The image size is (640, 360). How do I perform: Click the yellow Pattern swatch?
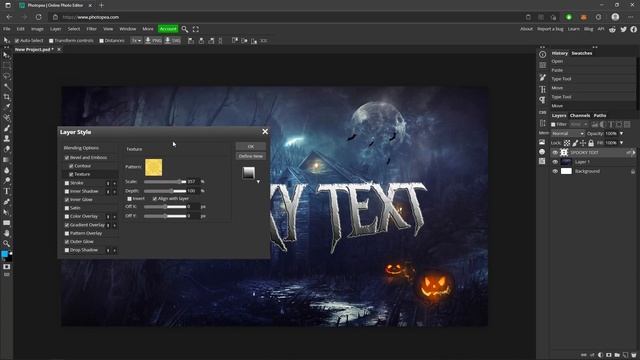153,167
